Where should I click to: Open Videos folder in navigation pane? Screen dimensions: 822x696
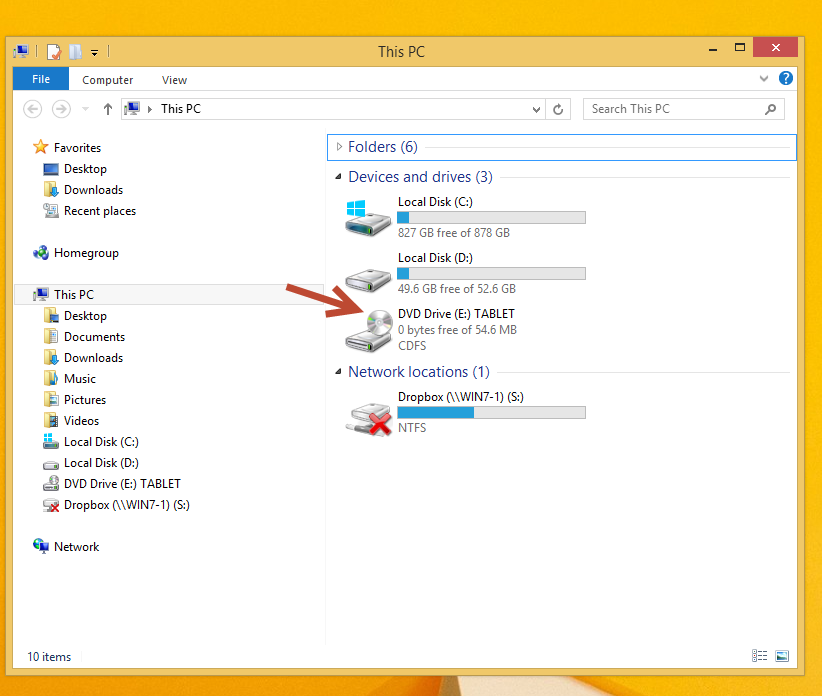(81, 421)
